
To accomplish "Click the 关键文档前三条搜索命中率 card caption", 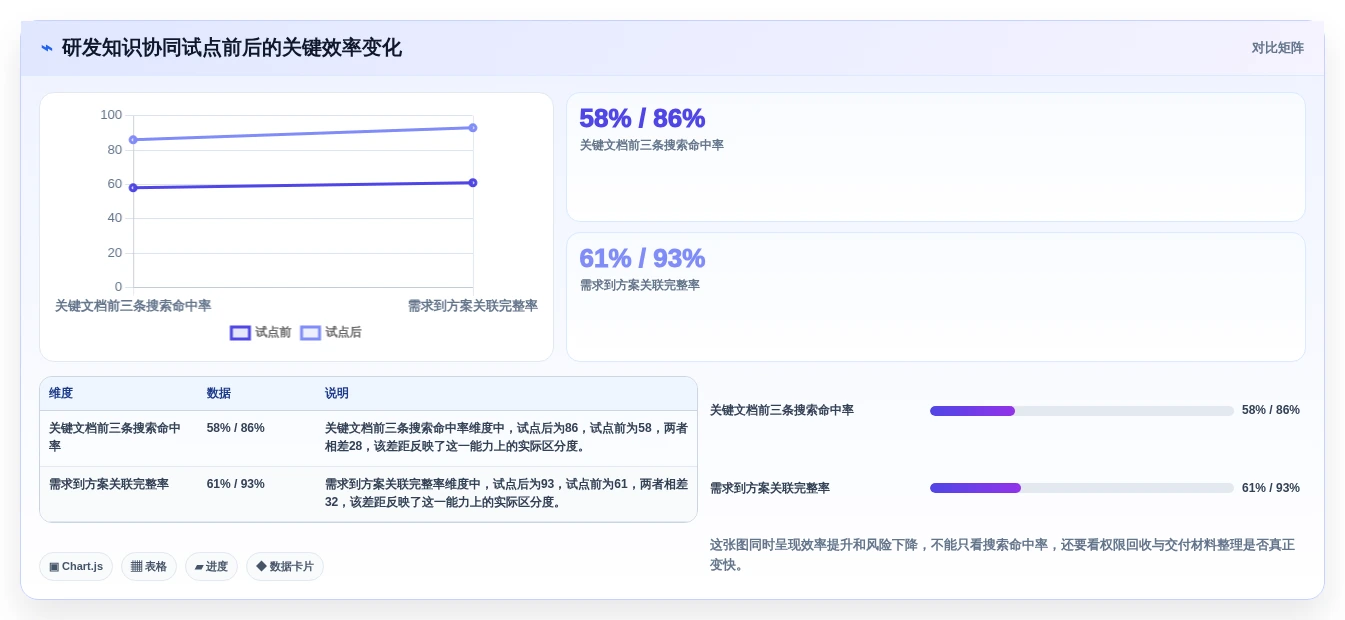I will click(652, 145).
